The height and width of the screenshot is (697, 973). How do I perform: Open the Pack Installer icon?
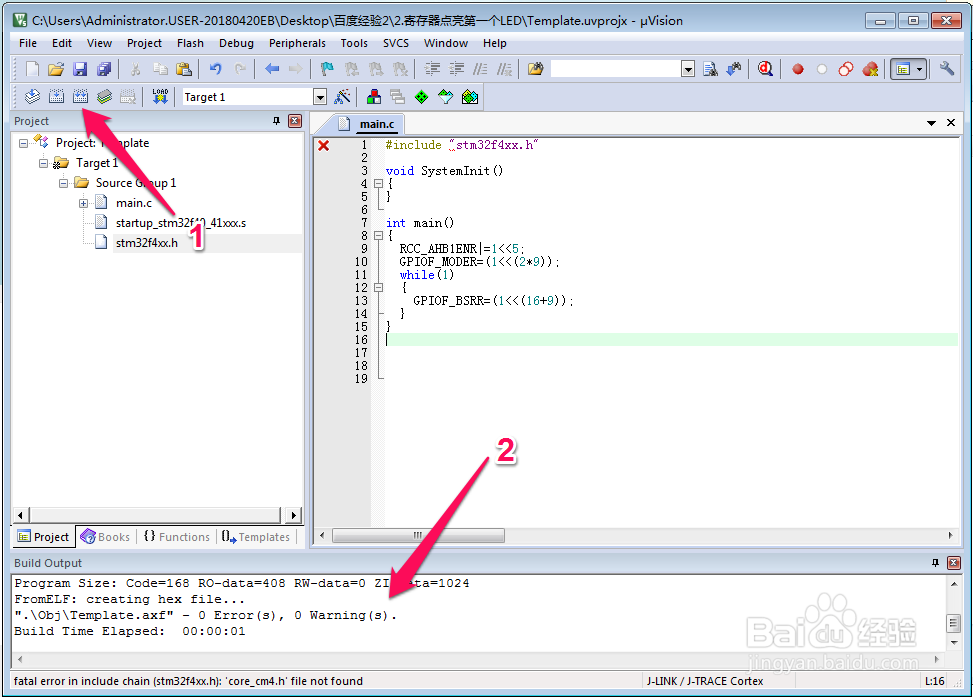pos(470,96)
